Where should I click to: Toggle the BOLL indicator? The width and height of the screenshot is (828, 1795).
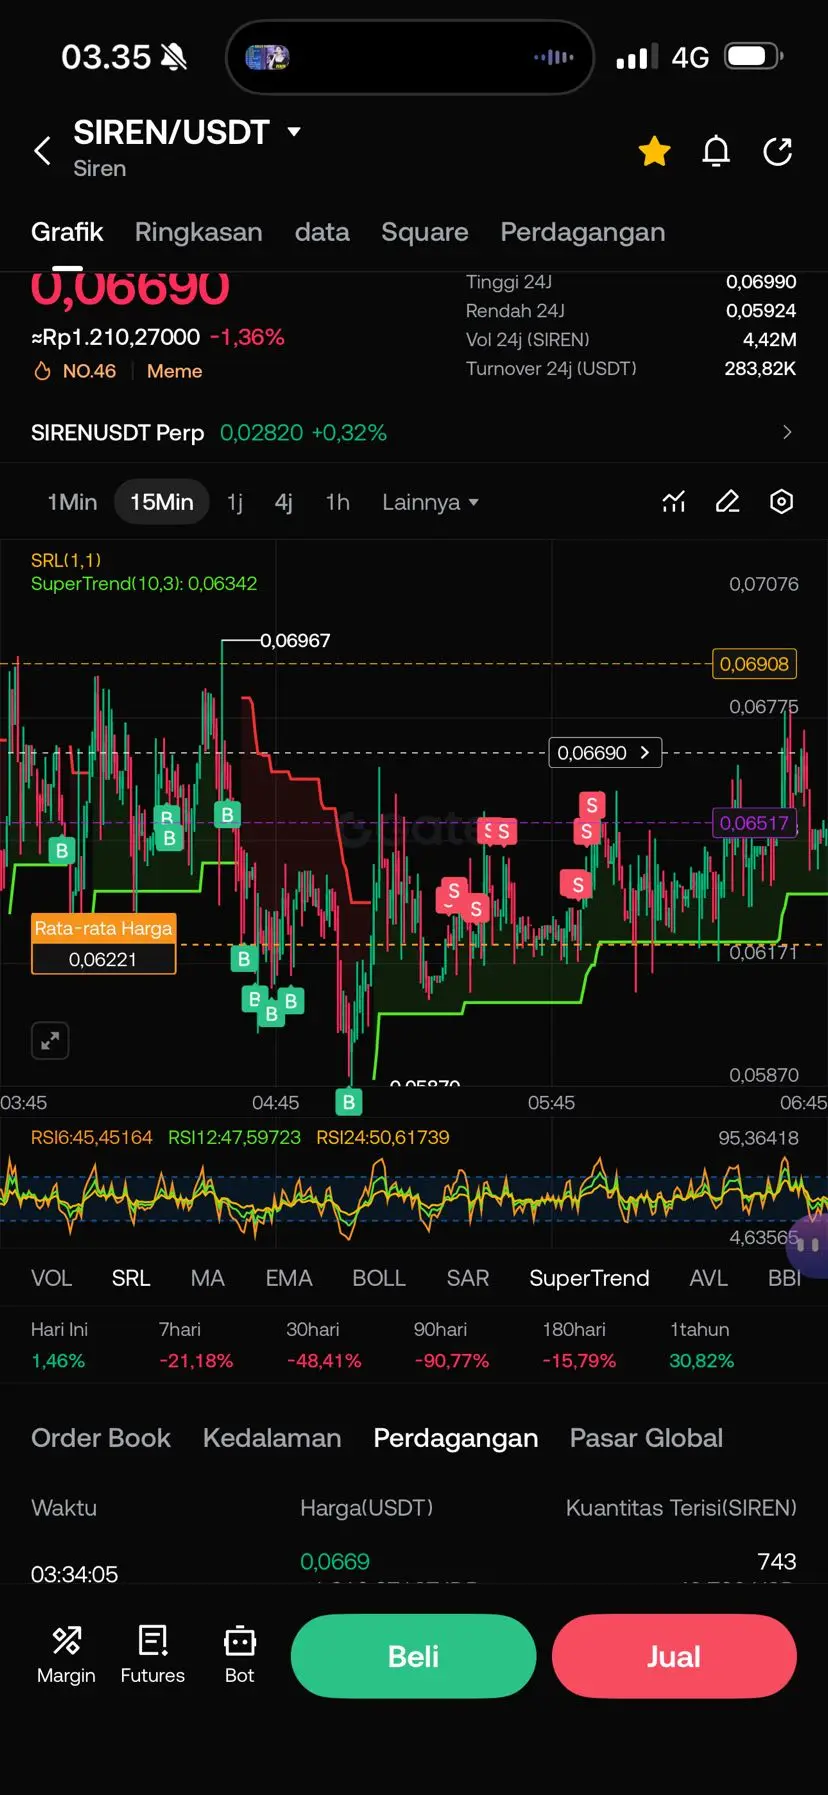coord(379,1278)
